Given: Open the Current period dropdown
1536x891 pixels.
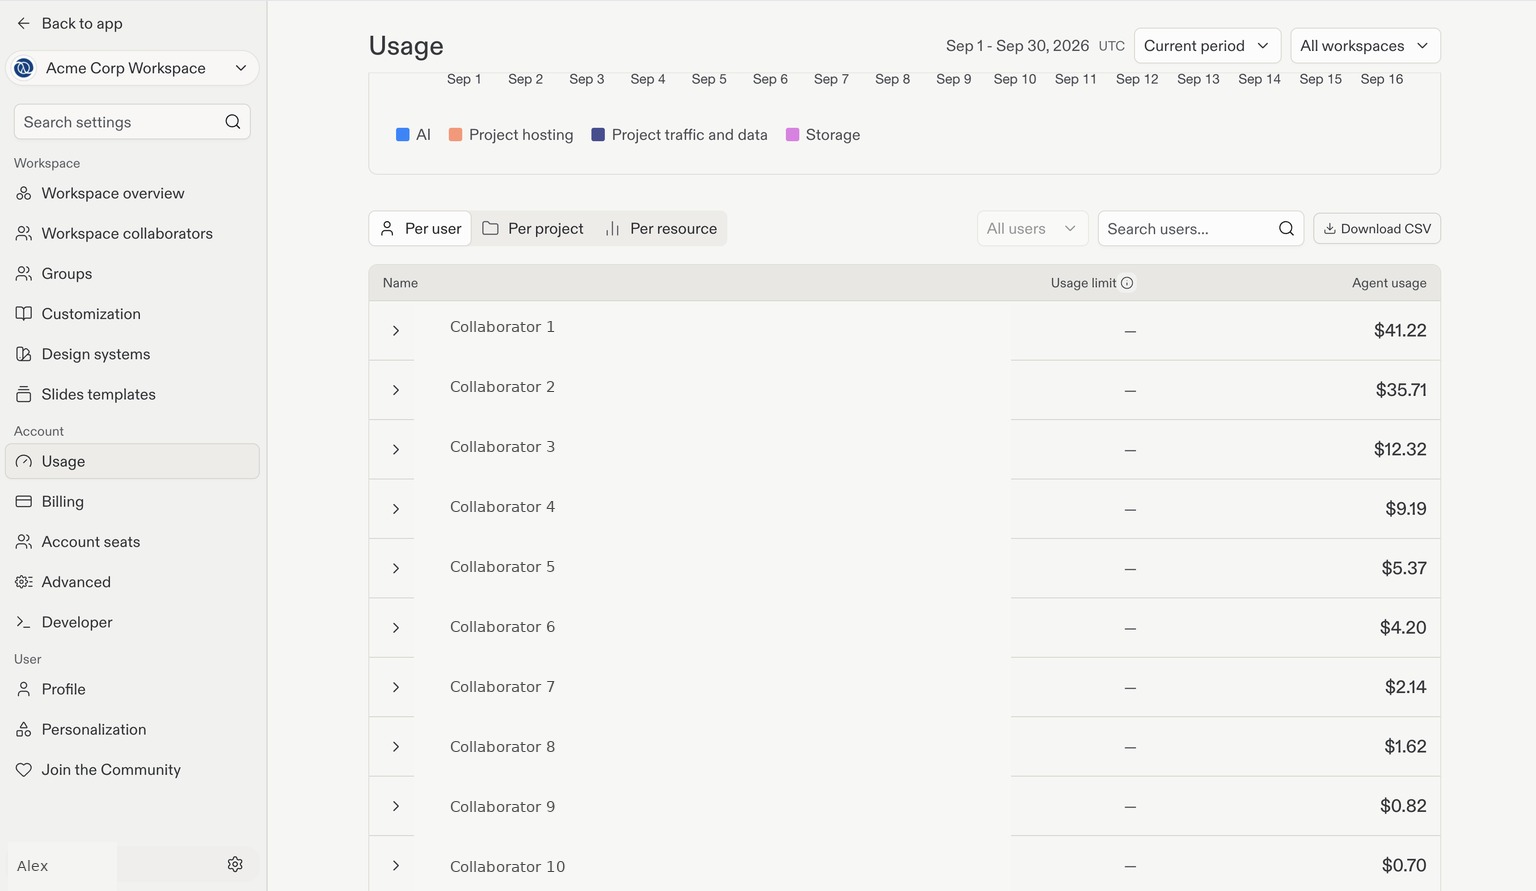Looking at the screenshot, I should click(1207, 46).
